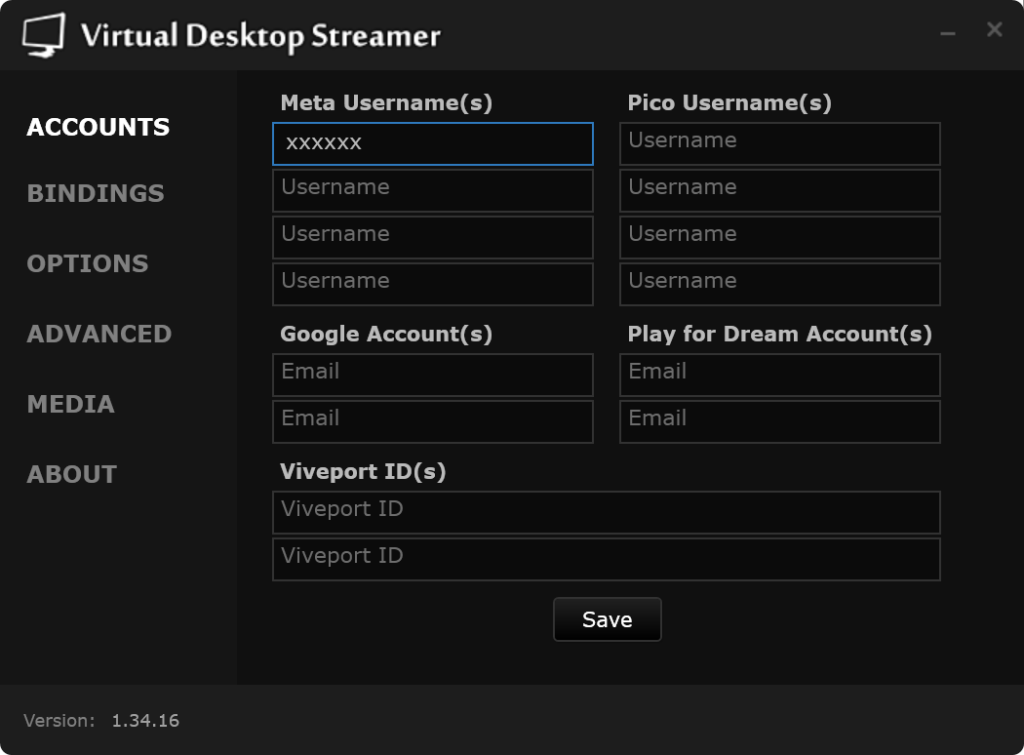Select the first Play for Dream email field
Image resolution: width=1024 pixels, height=755 pixels.
[x=779, y=375]
